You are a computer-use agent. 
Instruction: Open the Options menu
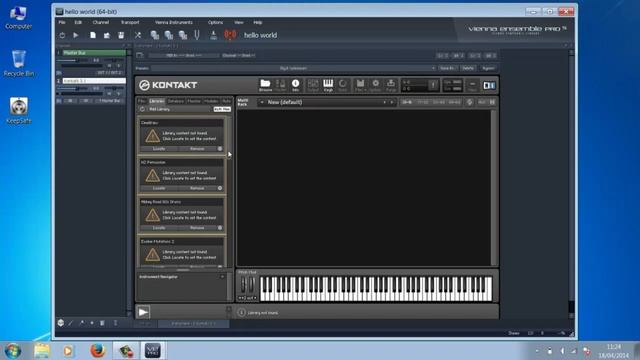click(x=215, y=22)
